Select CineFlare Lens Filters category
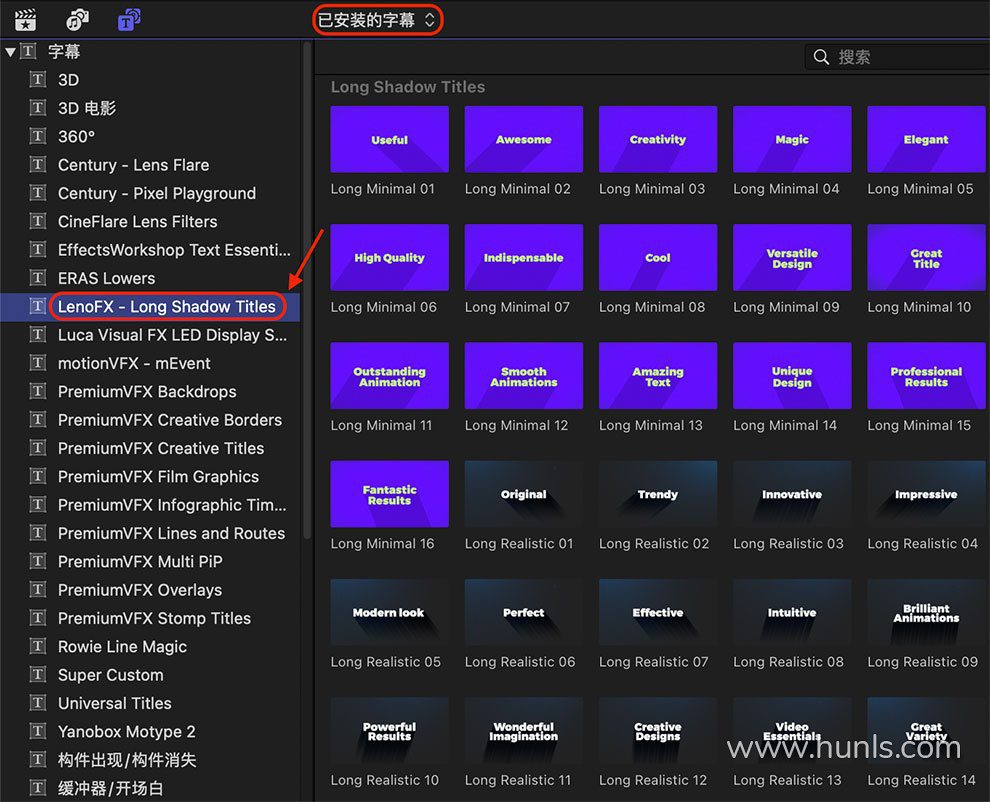 [150, 222]
